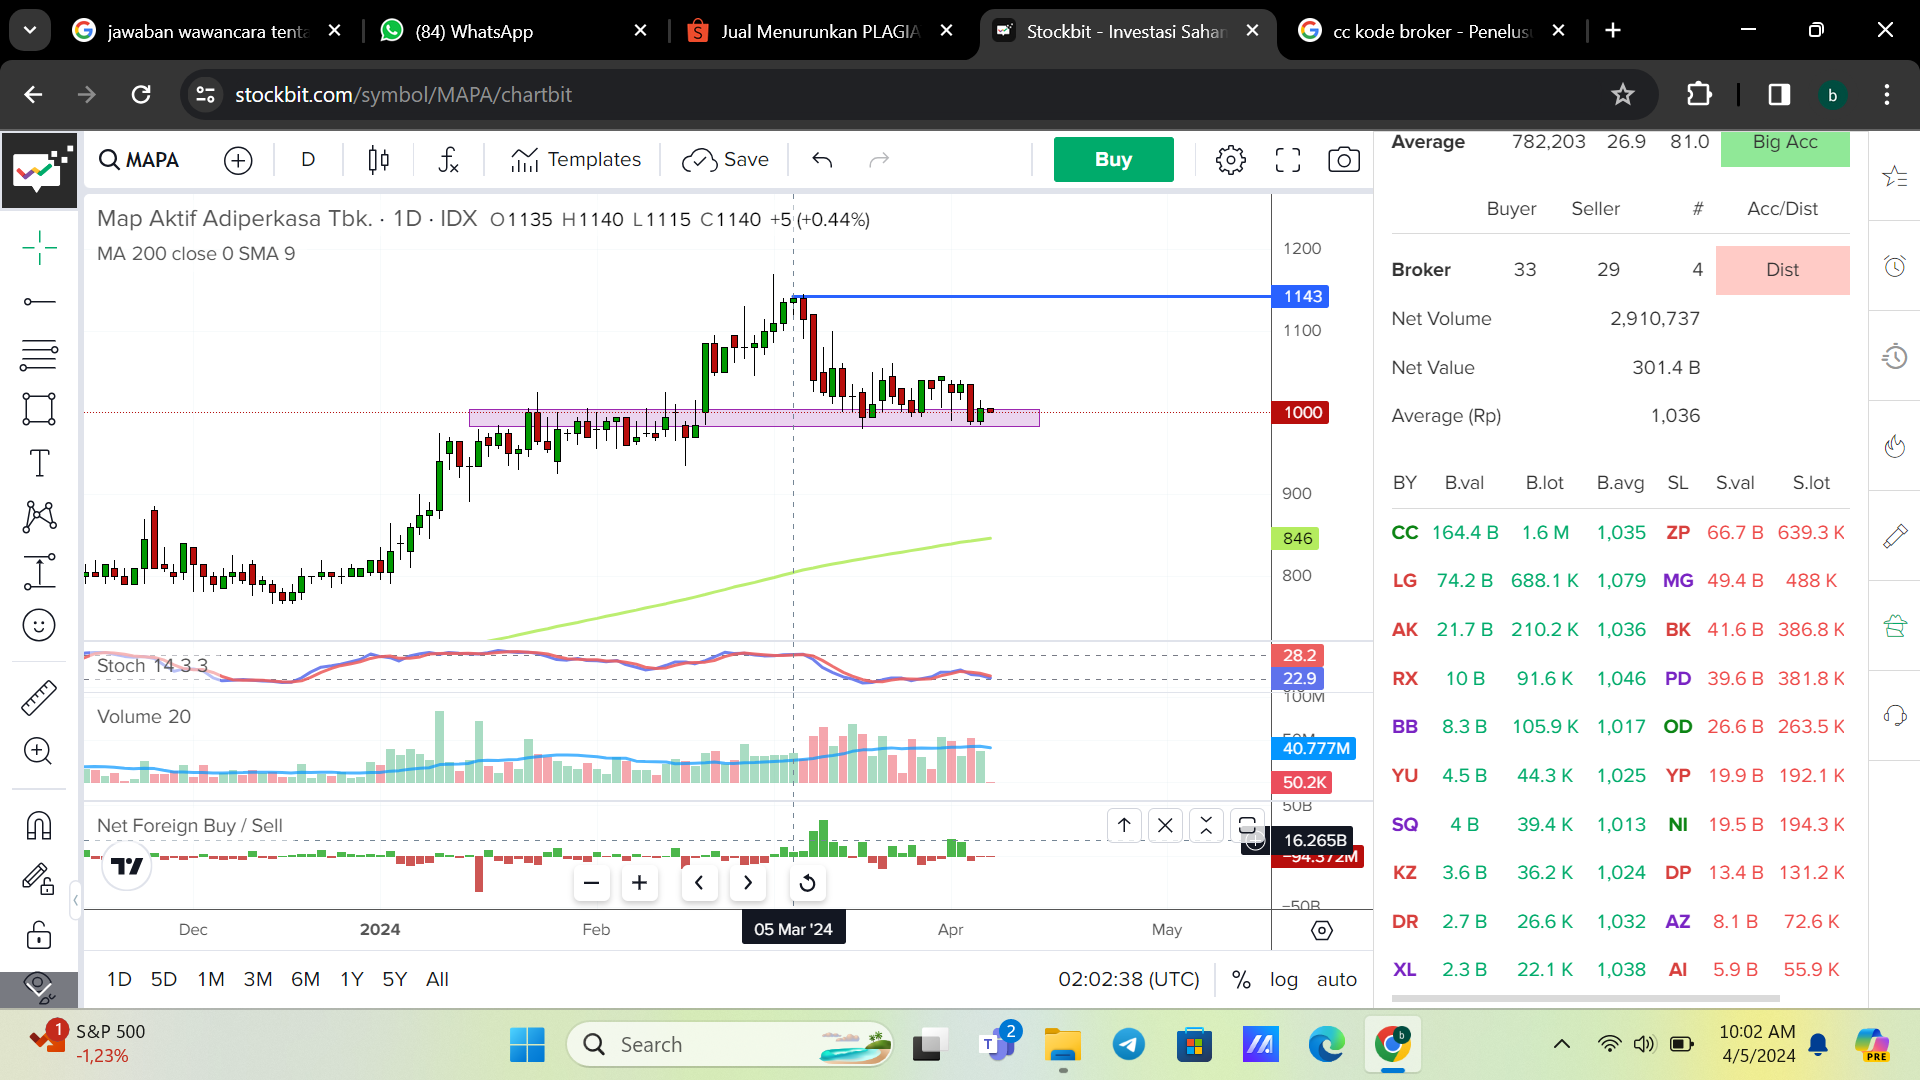Open watchlist star icon in sidebar
This screenshot has width=1920, height=1080.
click(x=1895, y=177)
